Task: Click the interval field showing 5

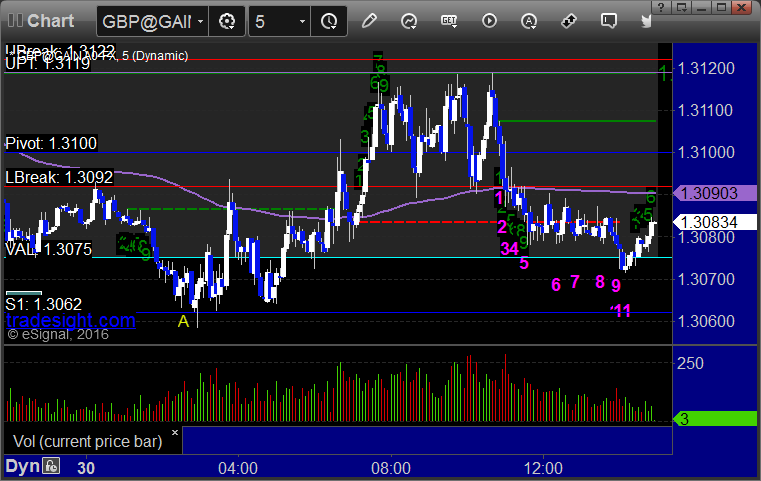Action: (273, 21)
